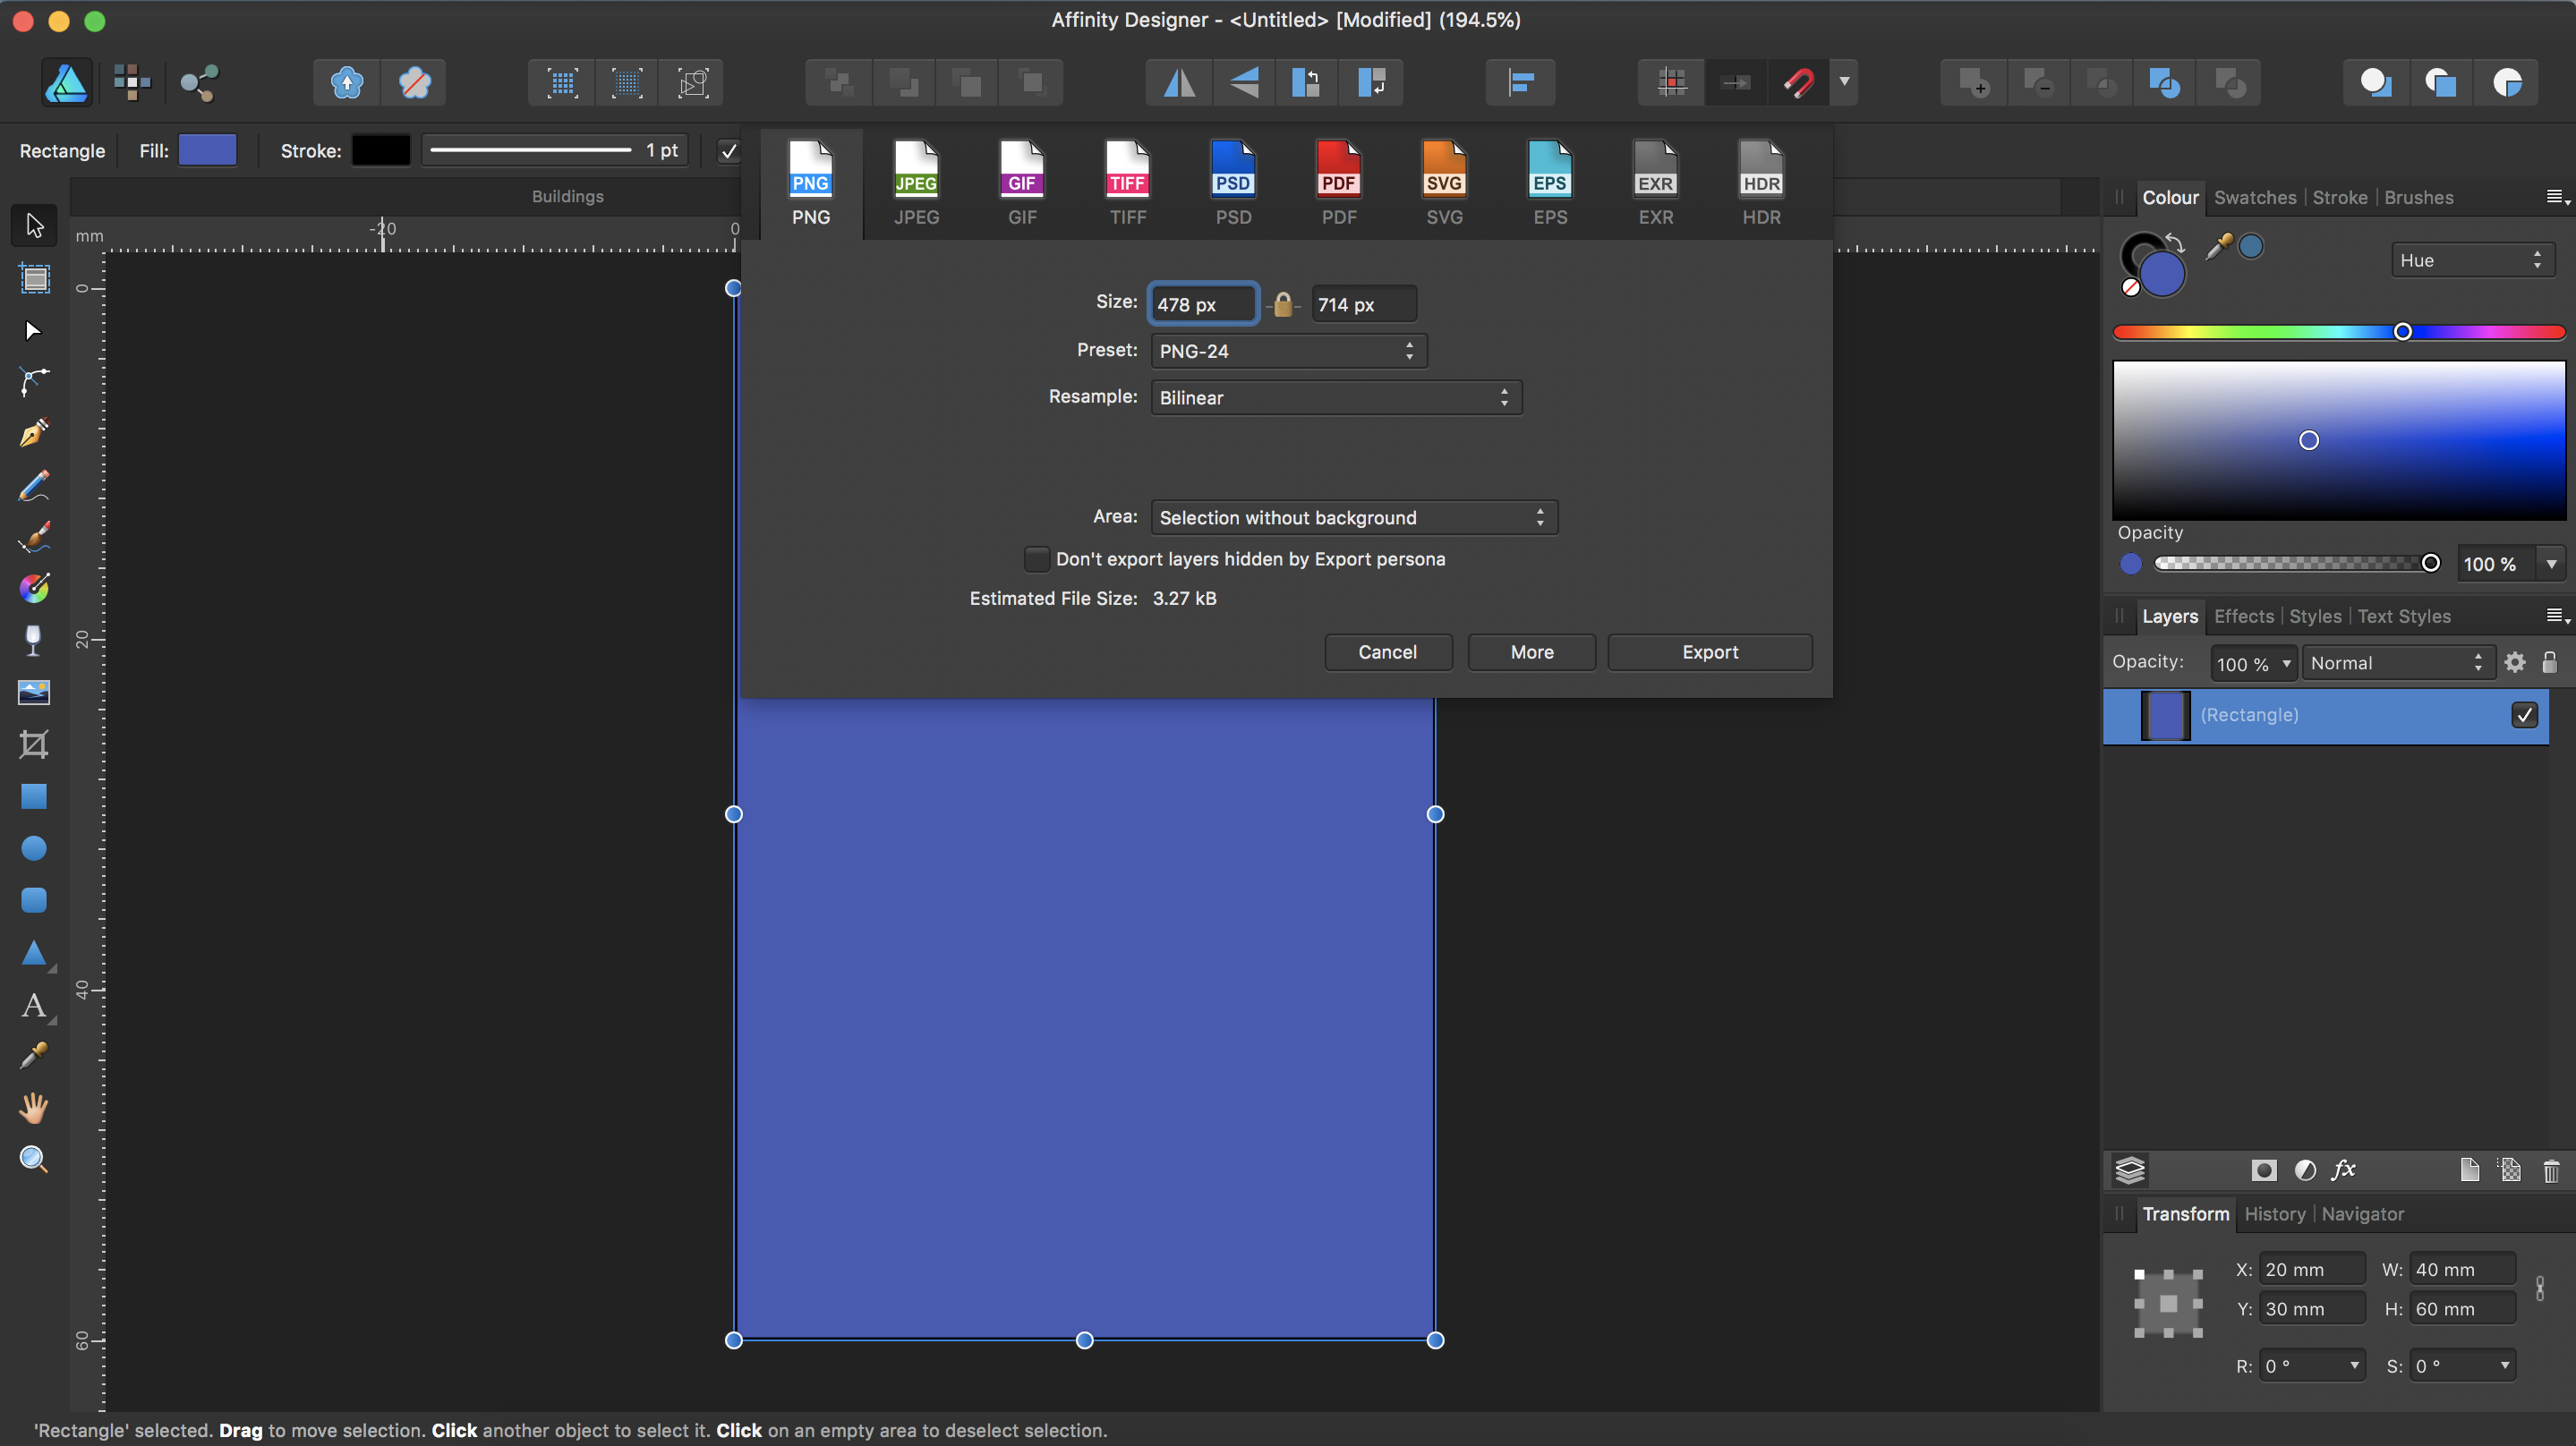Select the Zoom magnifier tool

33,1159
